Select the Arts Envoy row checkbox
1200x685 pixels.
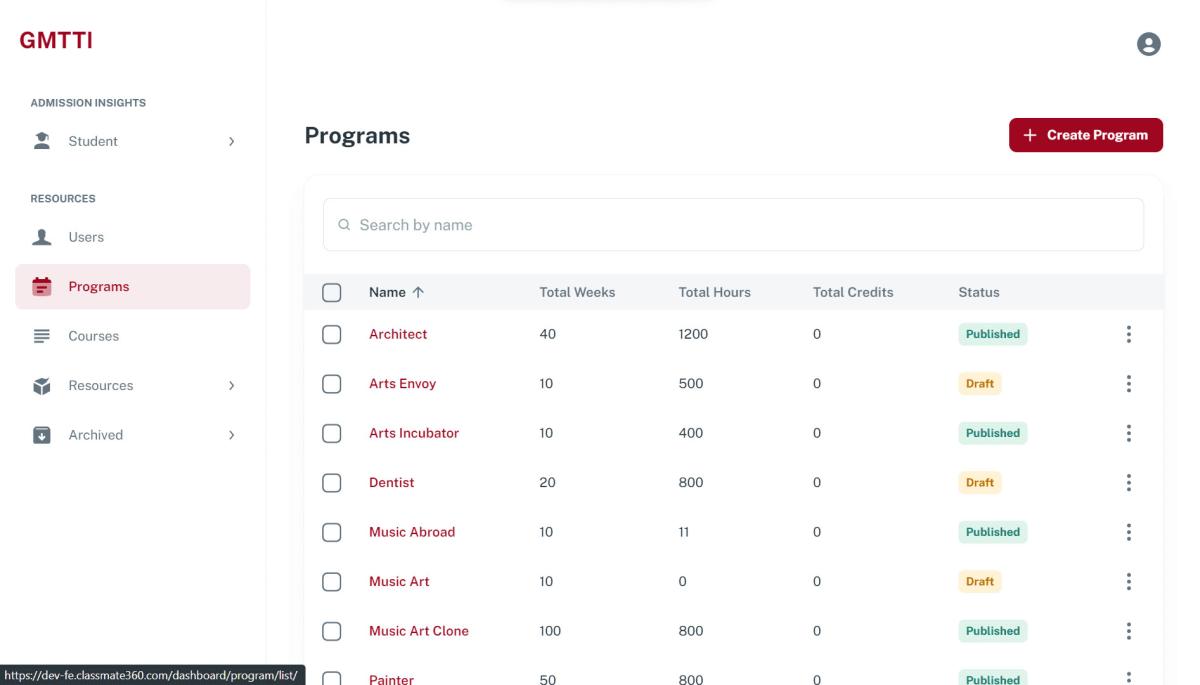pyautogui.click(x=332, y=384)
